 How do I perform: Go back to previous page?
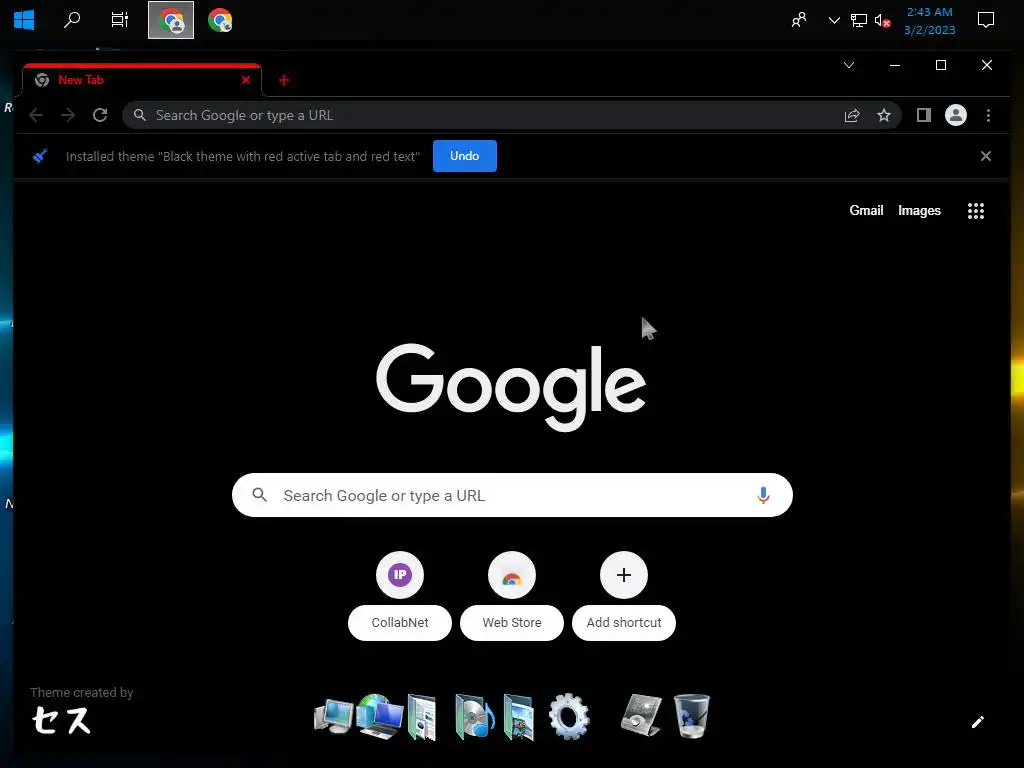[36, 116]
